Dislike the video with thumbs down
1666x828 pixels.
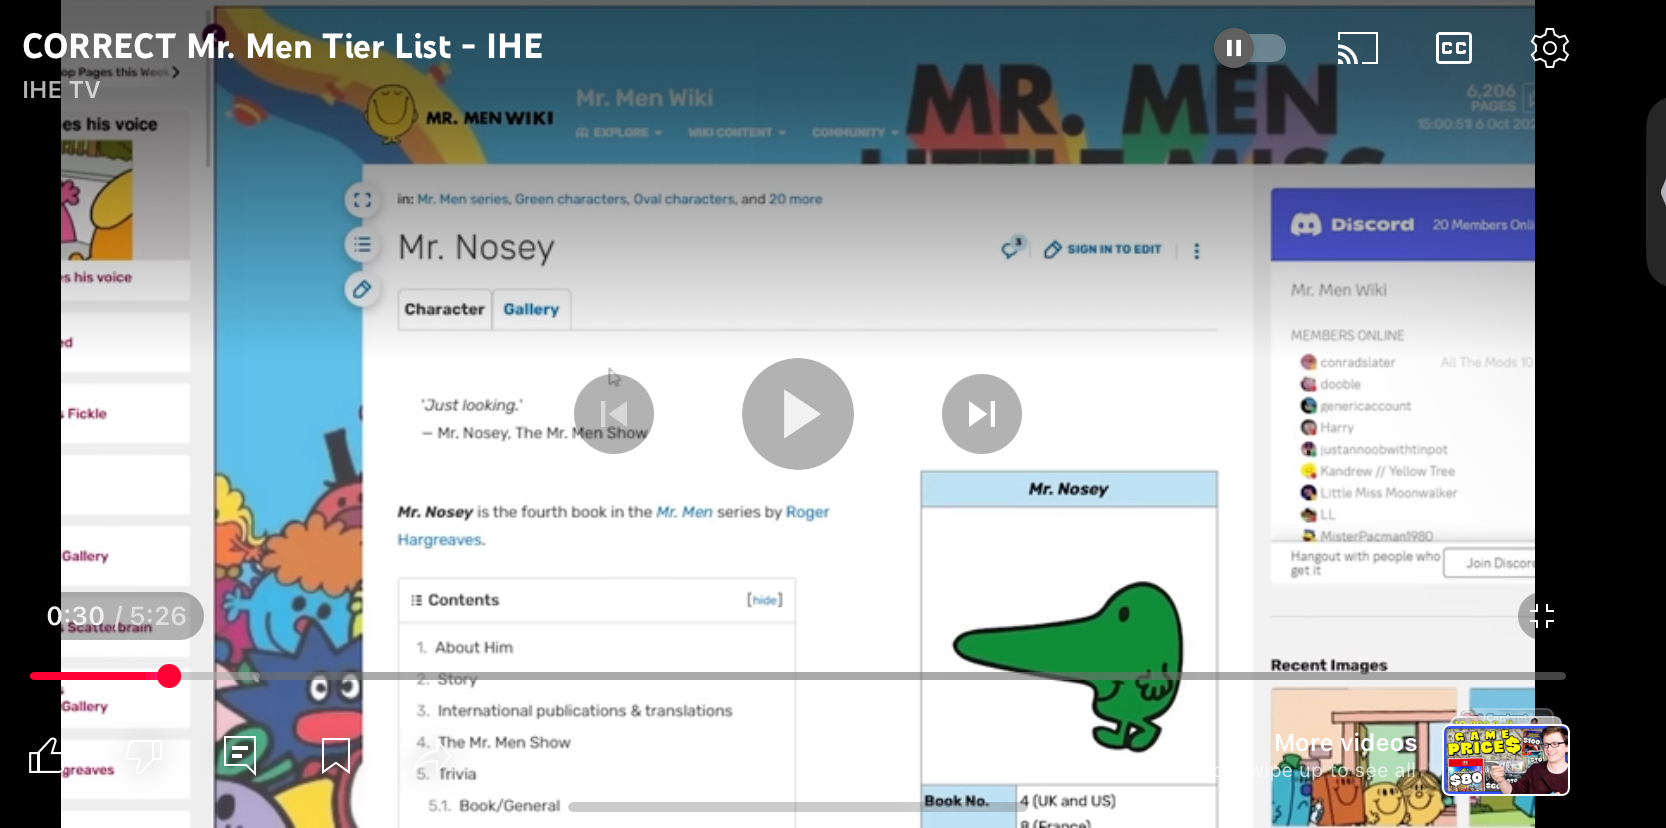click(144, 756)
